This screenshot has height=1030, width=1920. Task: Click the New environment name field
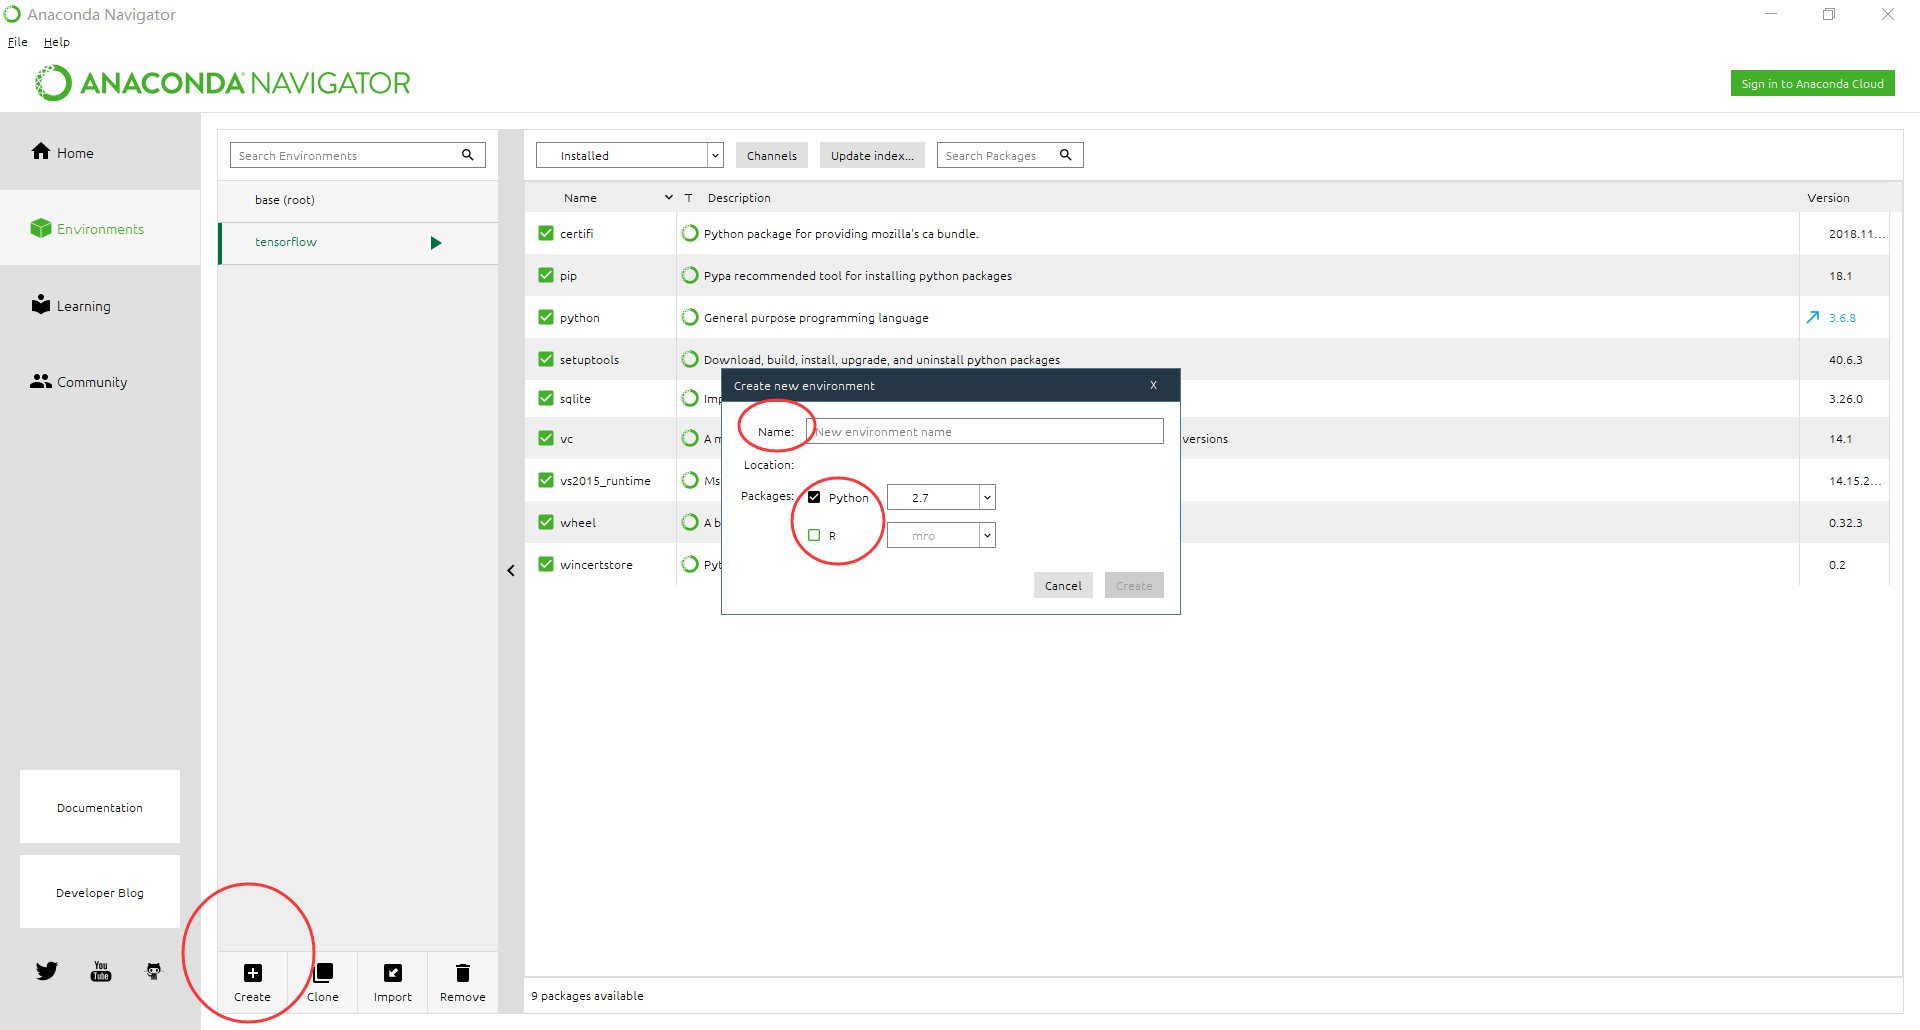[985, 431]
